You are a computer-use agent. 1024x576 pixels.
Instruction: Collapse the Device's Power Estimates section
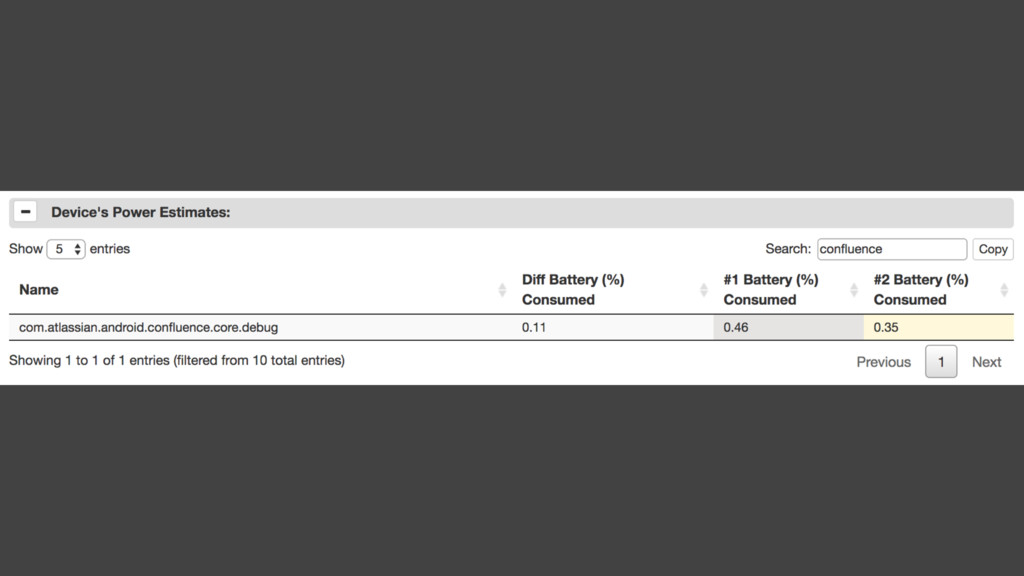[x=25, y=212]
